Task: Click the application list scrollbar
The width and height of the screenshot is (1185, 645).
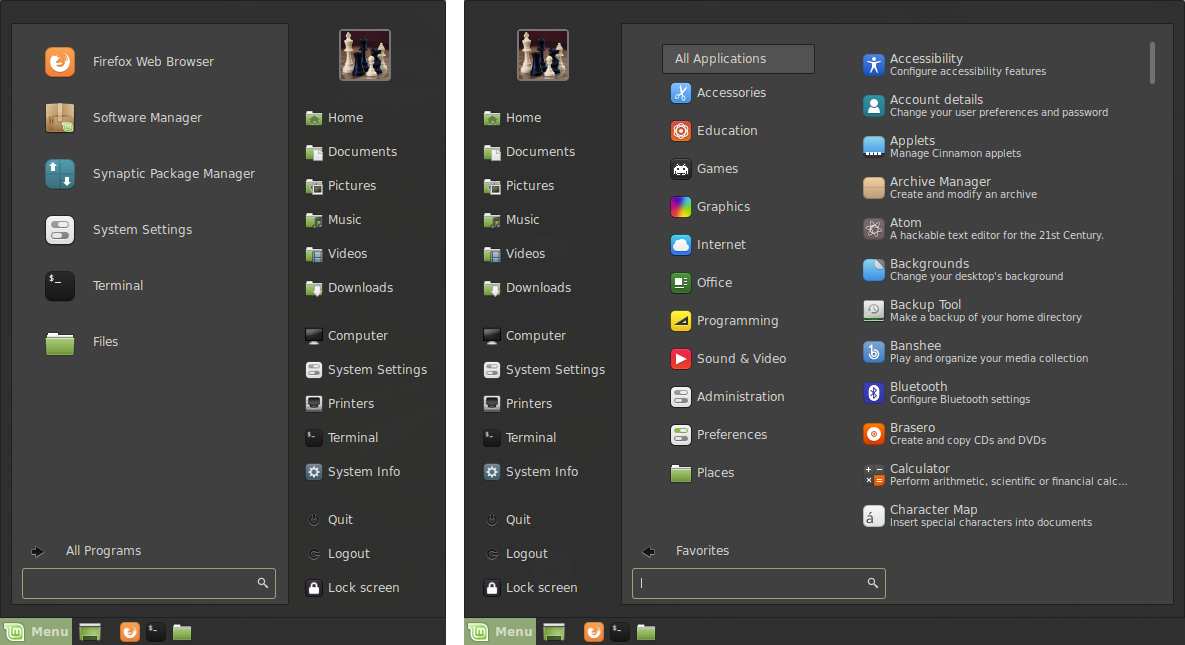Action: coord(1152,63)
